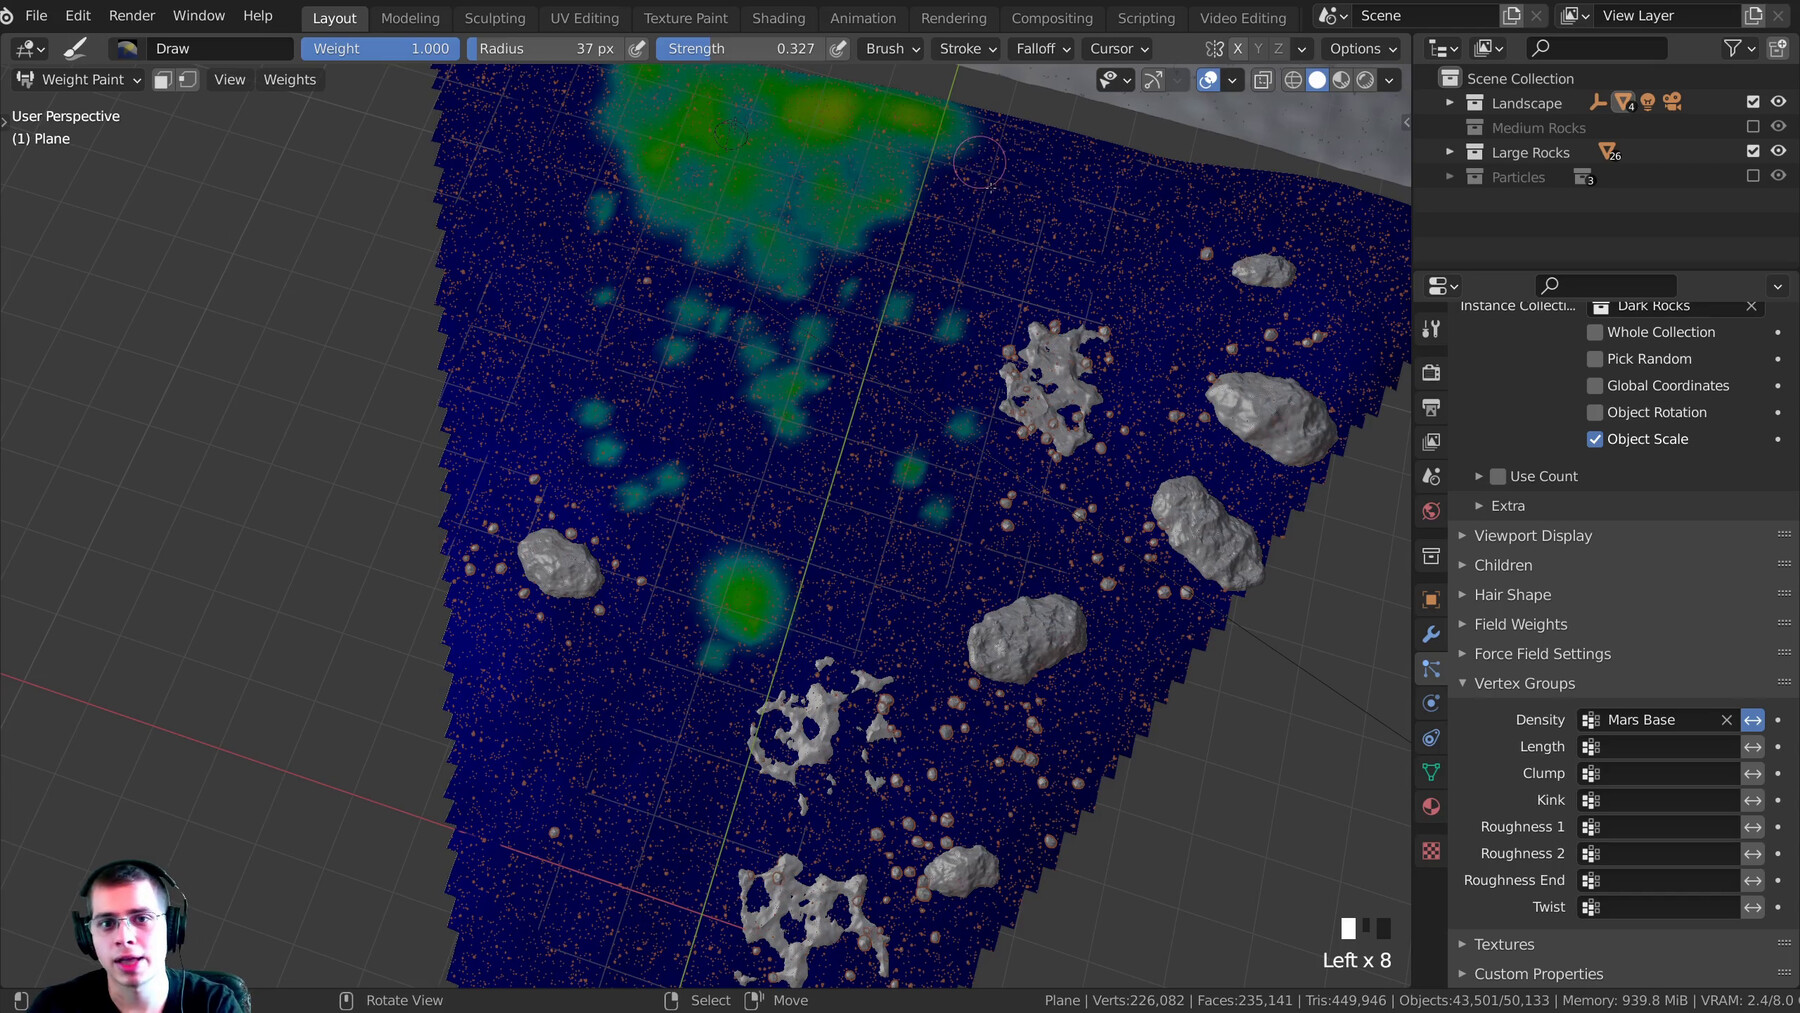Screen dimensions: 1800x1013
Task: Uncheck Object Scale checkbox
Action: tap(1595, 439)
